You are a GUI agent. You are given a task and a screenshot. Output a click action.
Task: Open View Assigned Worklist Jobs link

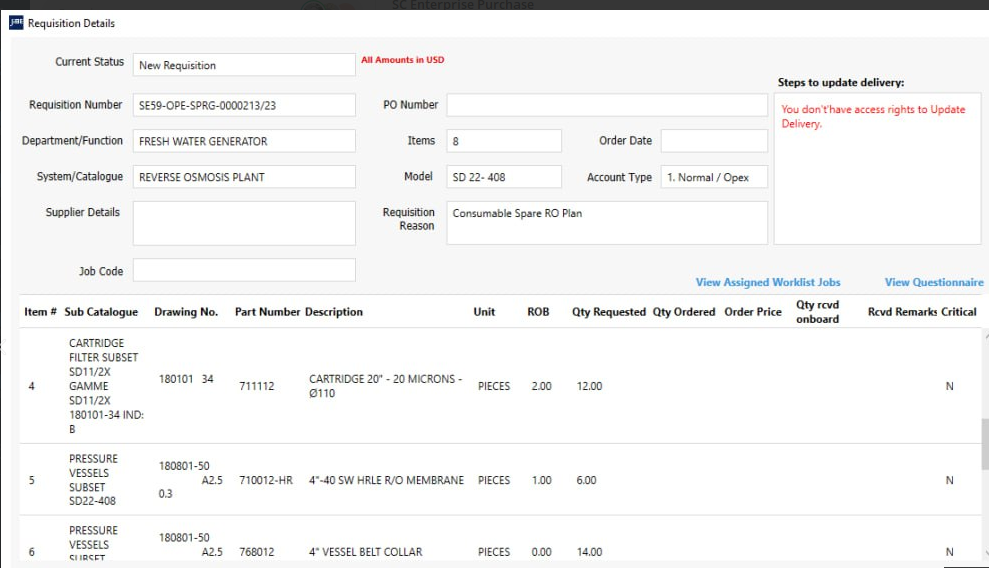point(767,283)
